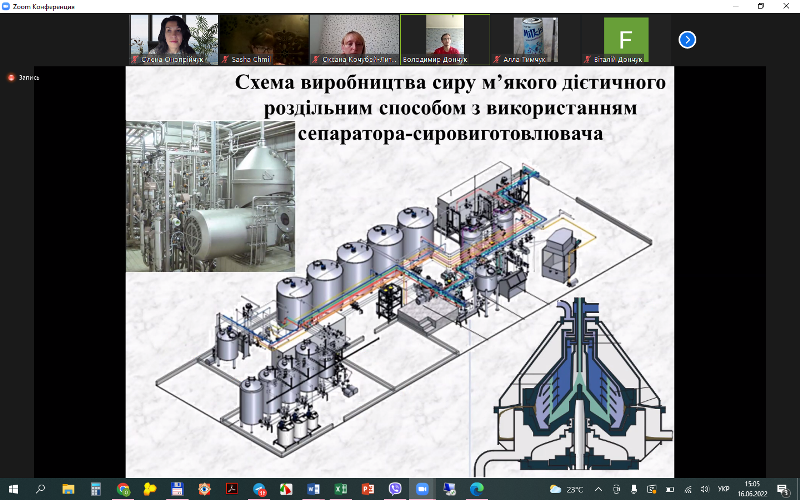Open the notification center icon

(x=783, y=489)
